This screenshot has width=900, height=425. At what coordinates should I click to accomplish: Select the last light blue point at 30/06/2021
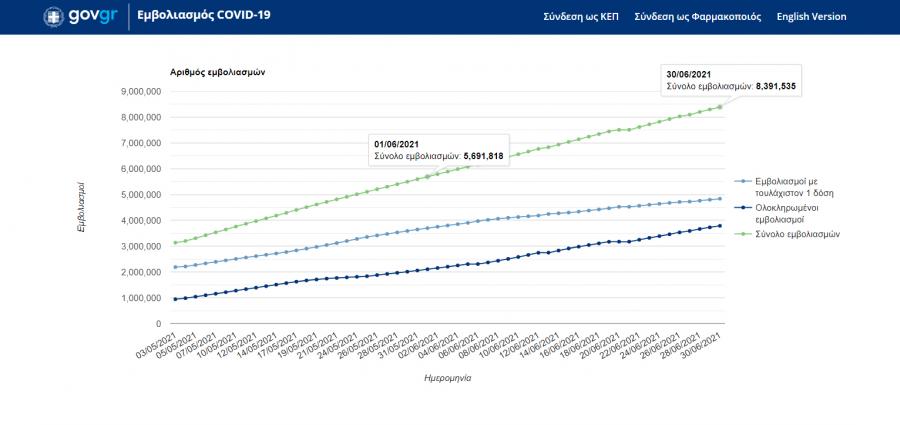[720, 198]
